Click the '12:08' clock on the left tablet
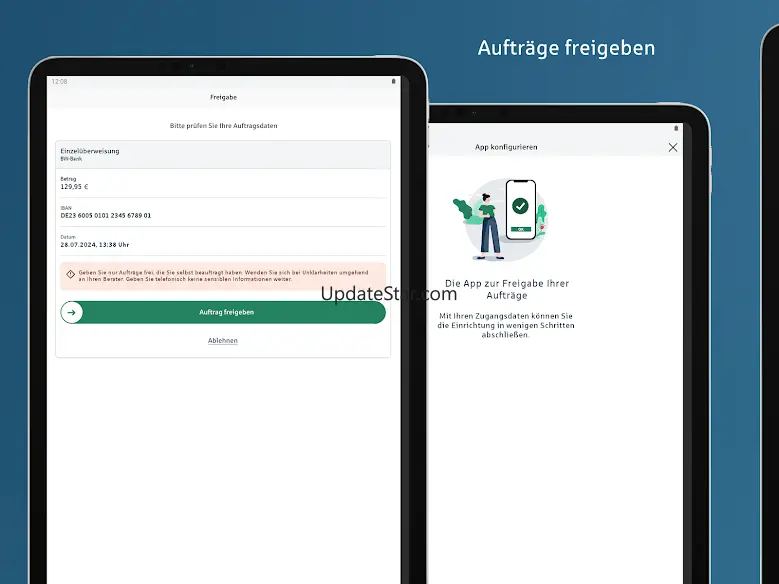779x584 pixels. click(x=60, y=82)
